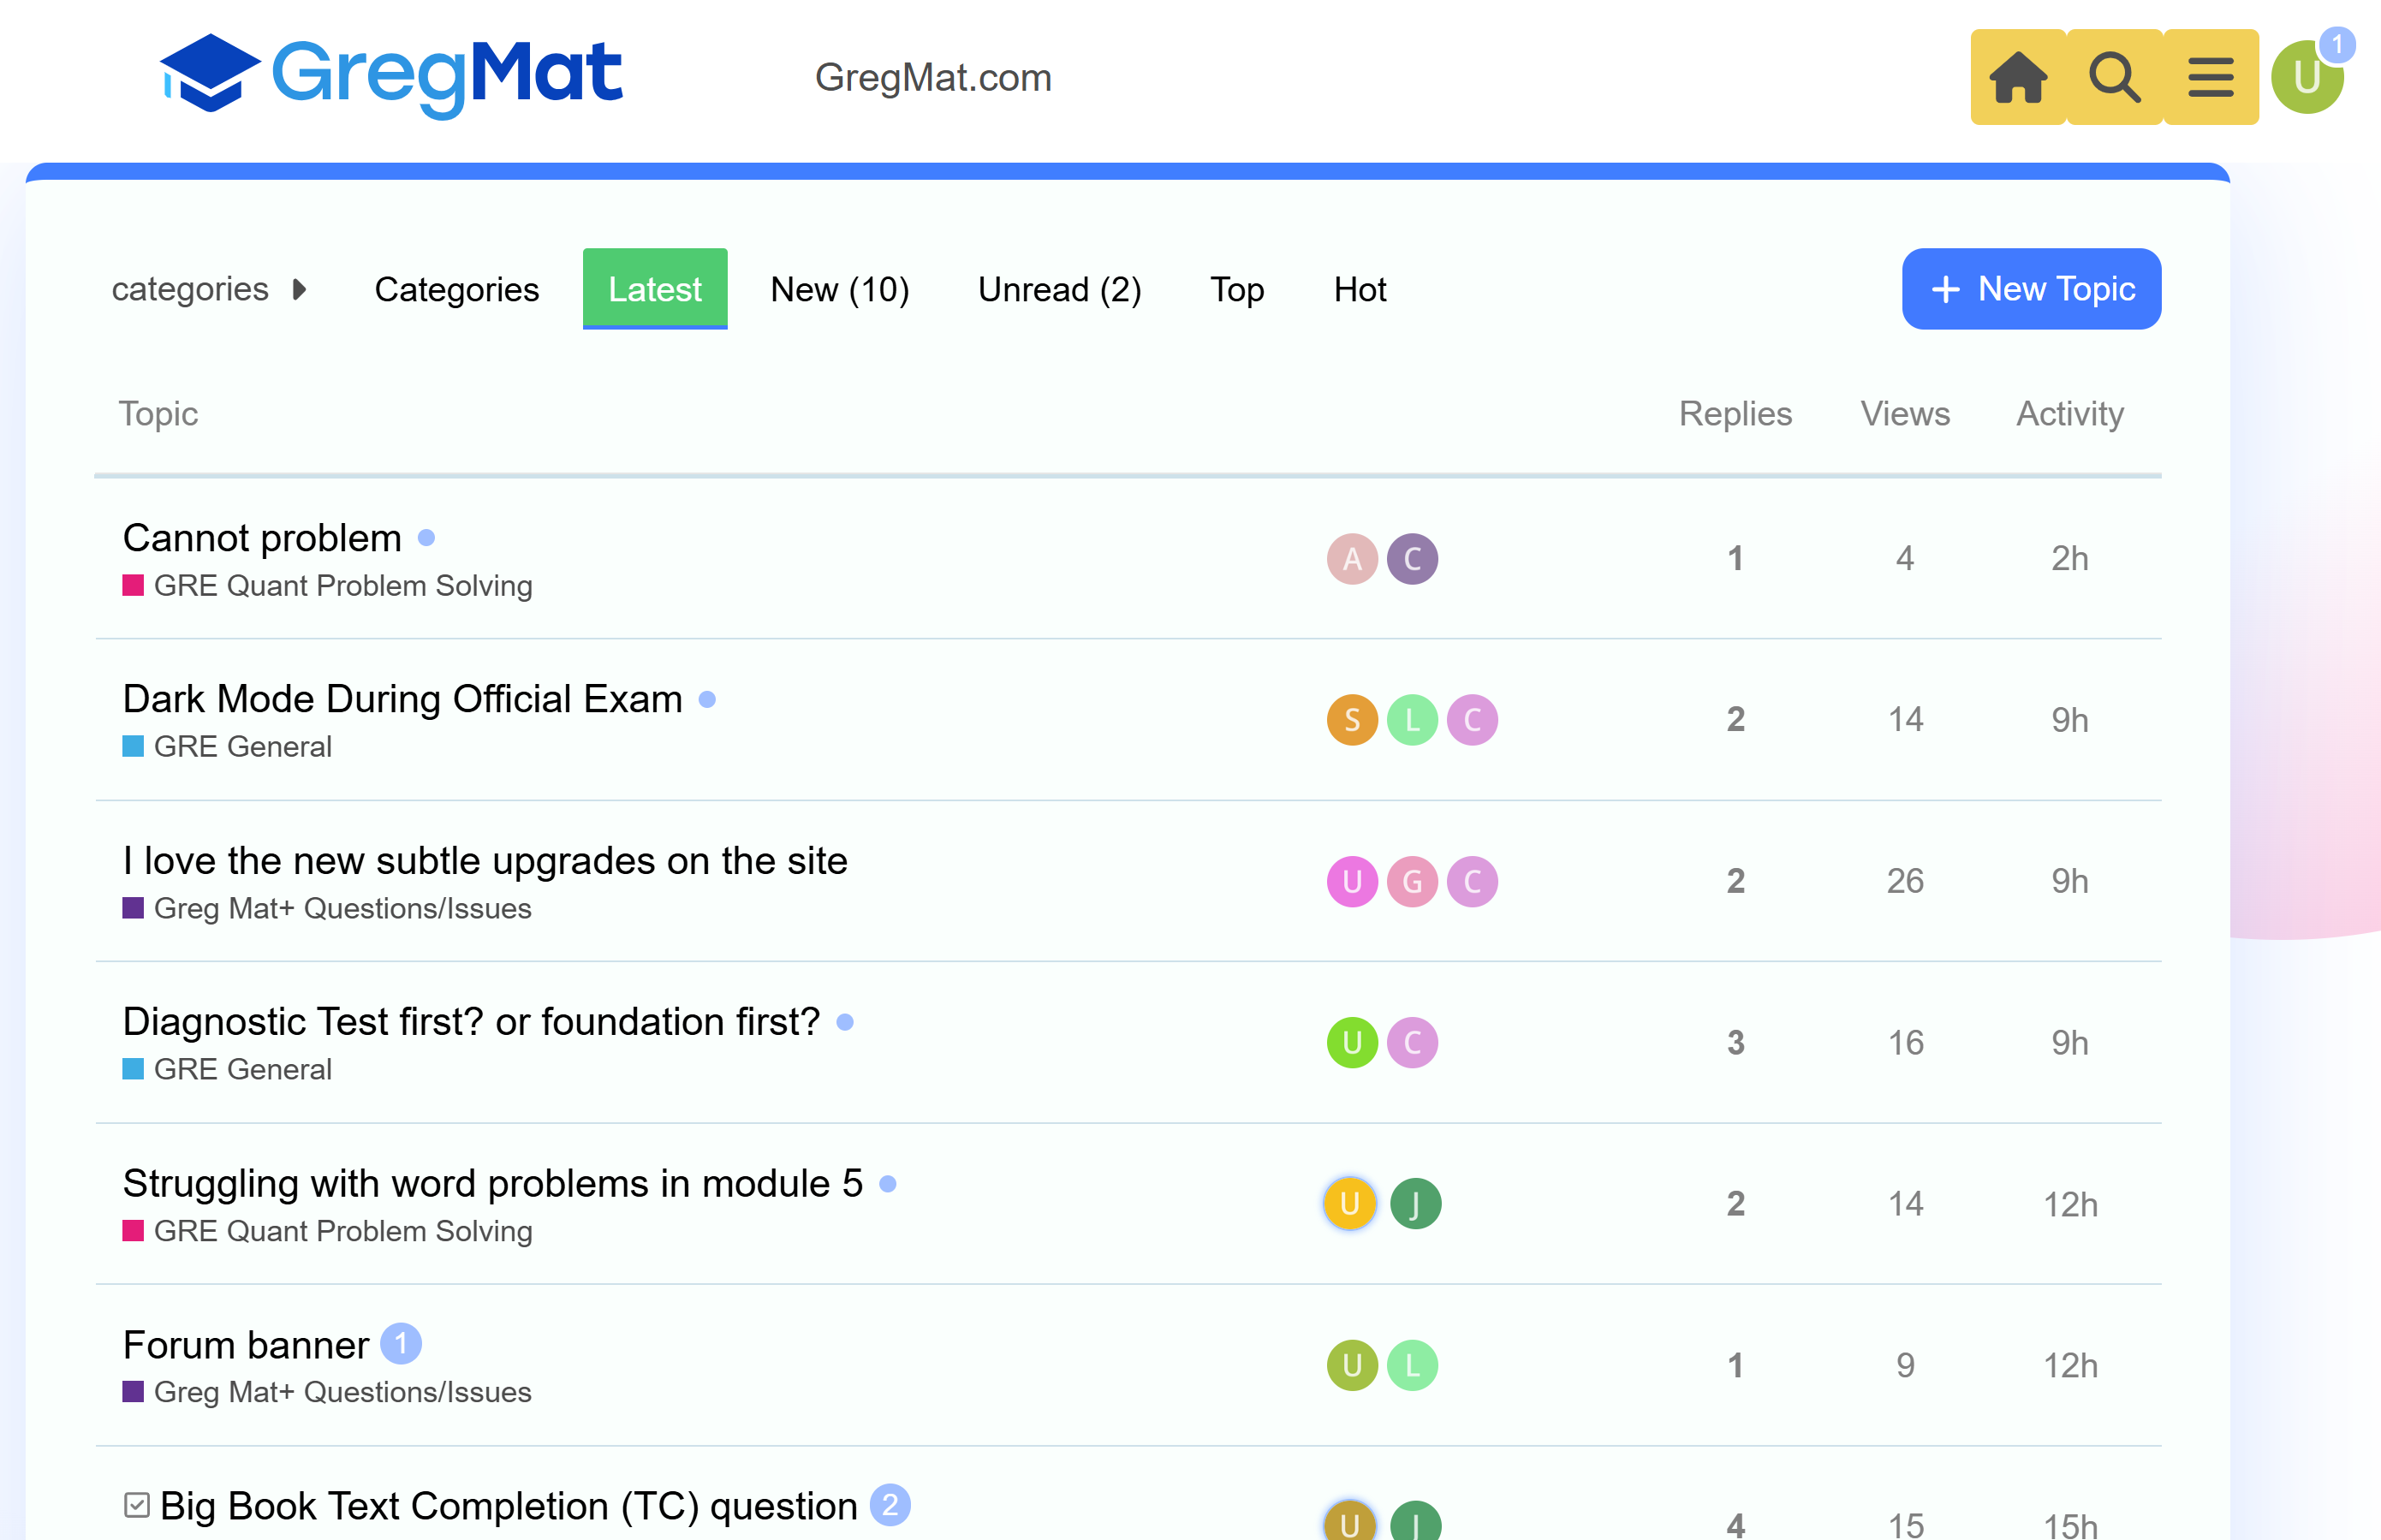Viewport: 2381px width, 1540px height.
Task: Sort topics by Activity column header
Action: click(x=2069, y=414)
